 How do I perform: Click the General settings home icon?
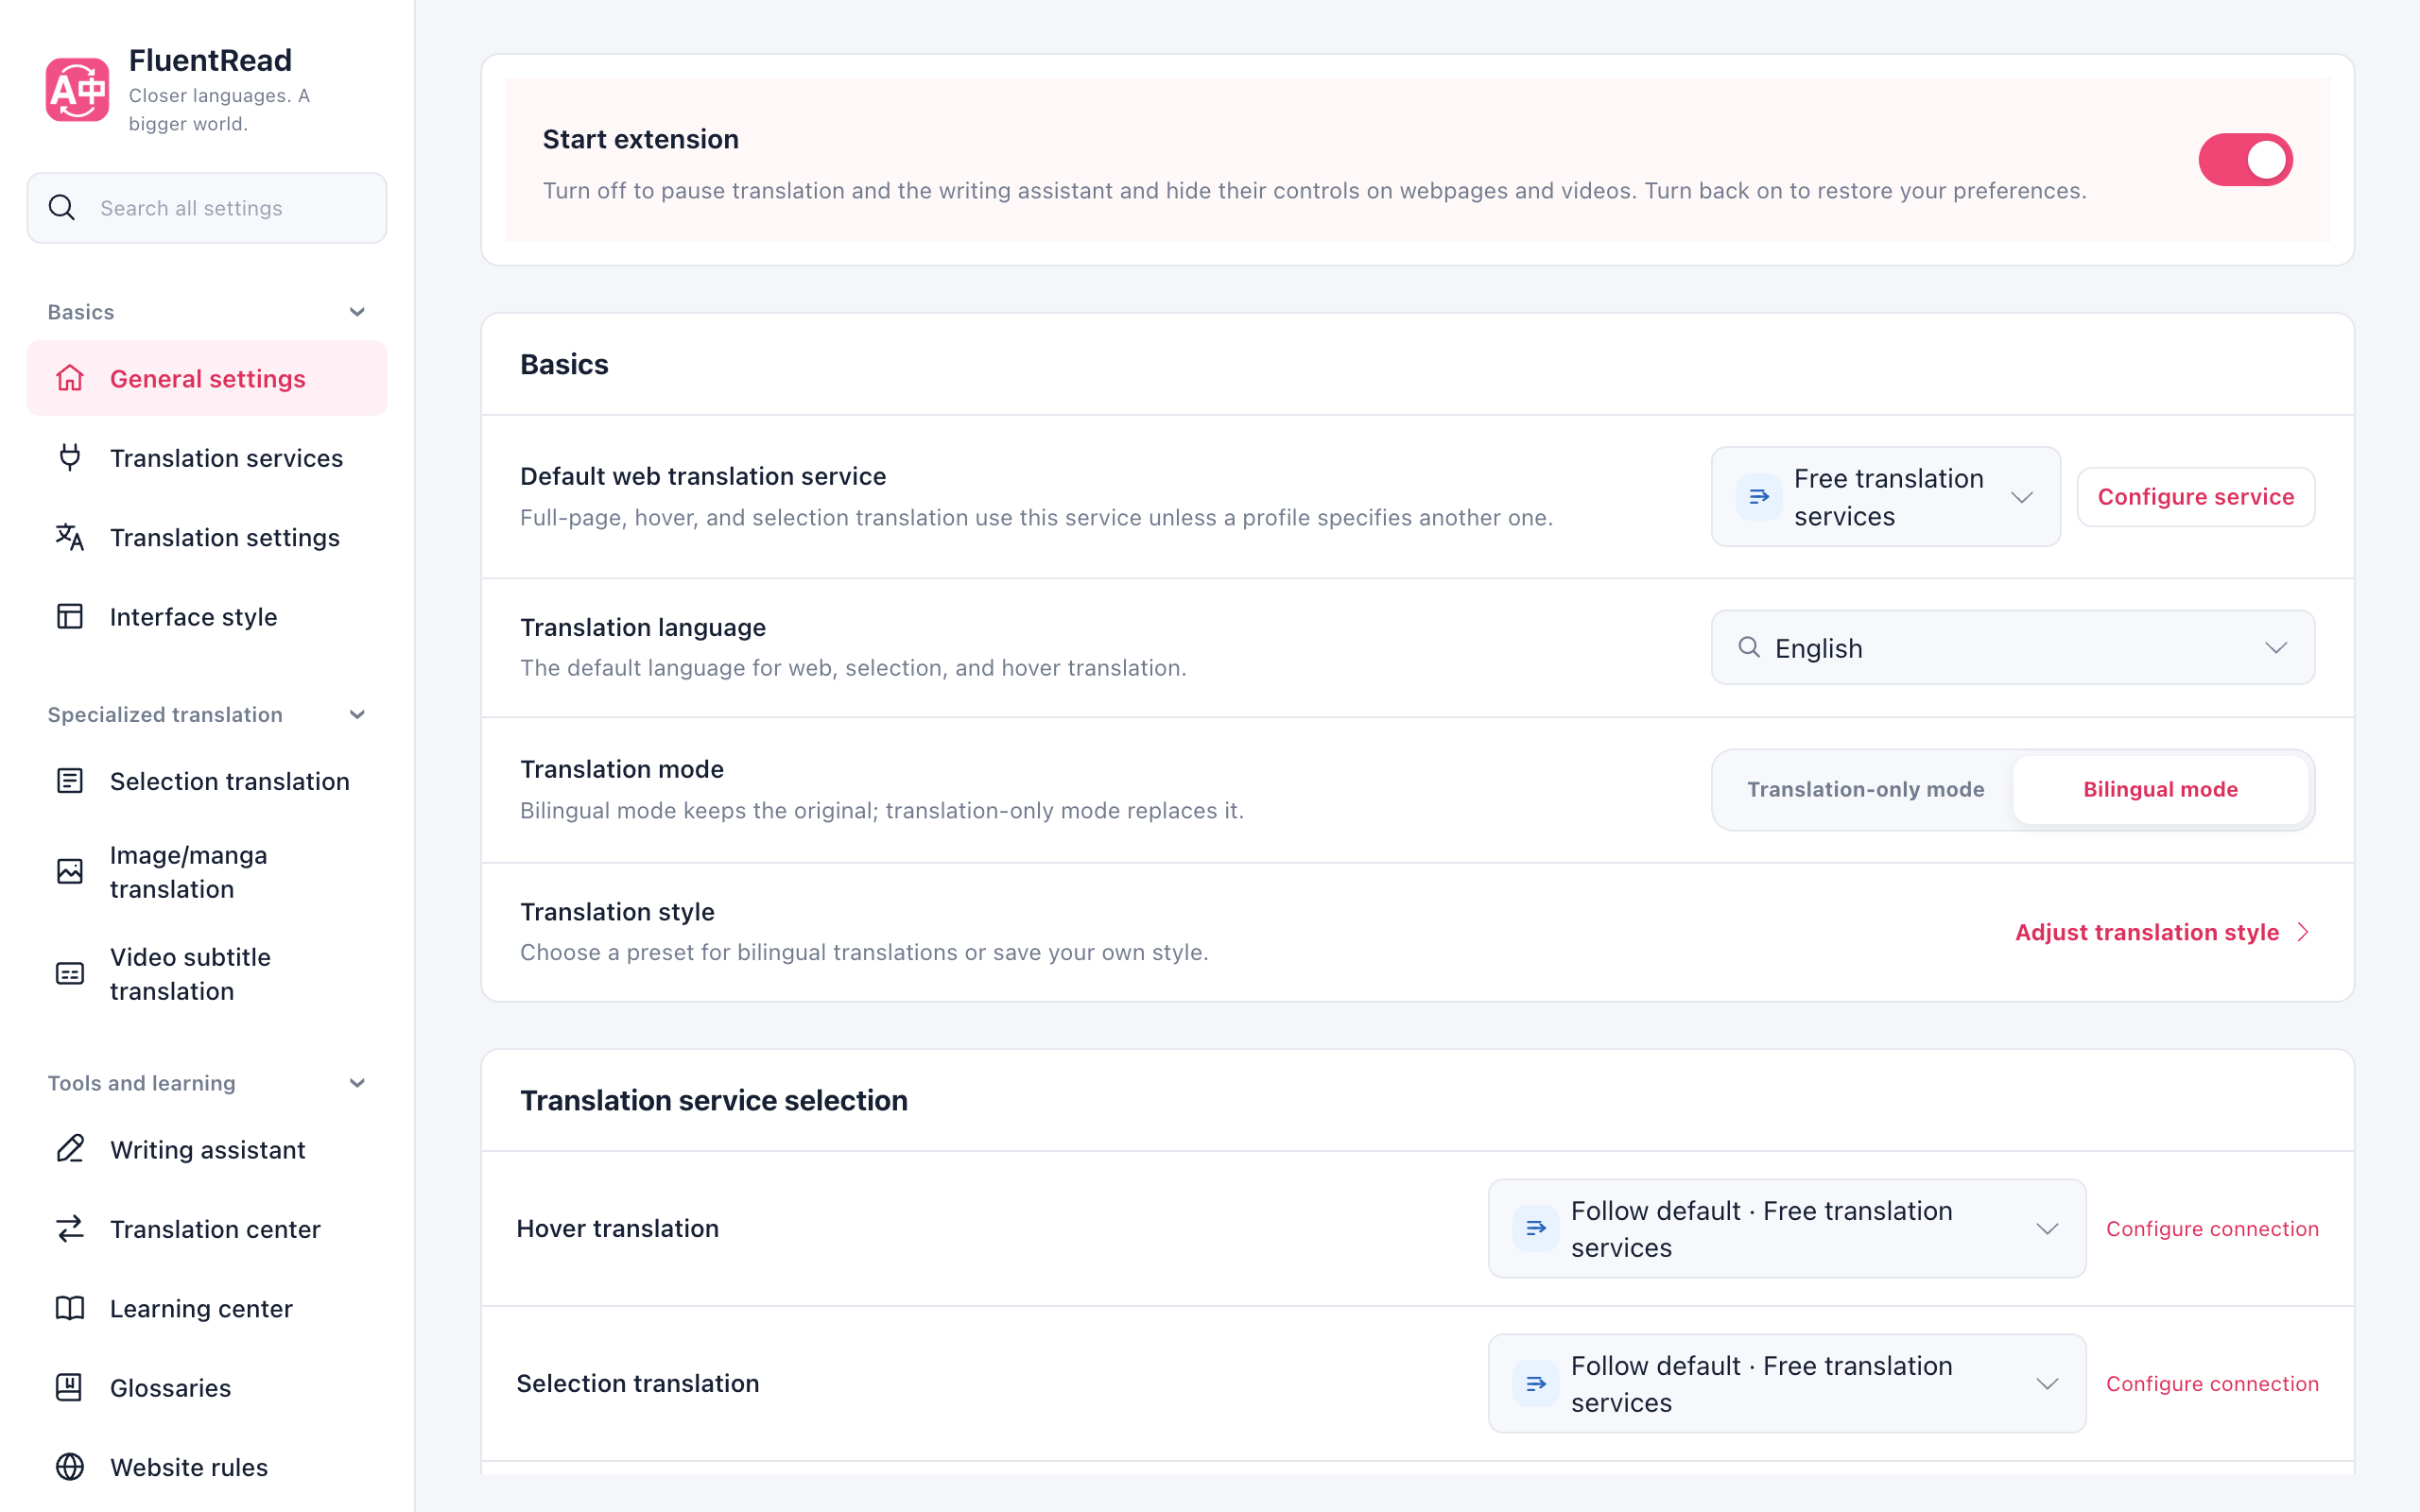coord(70,378)
